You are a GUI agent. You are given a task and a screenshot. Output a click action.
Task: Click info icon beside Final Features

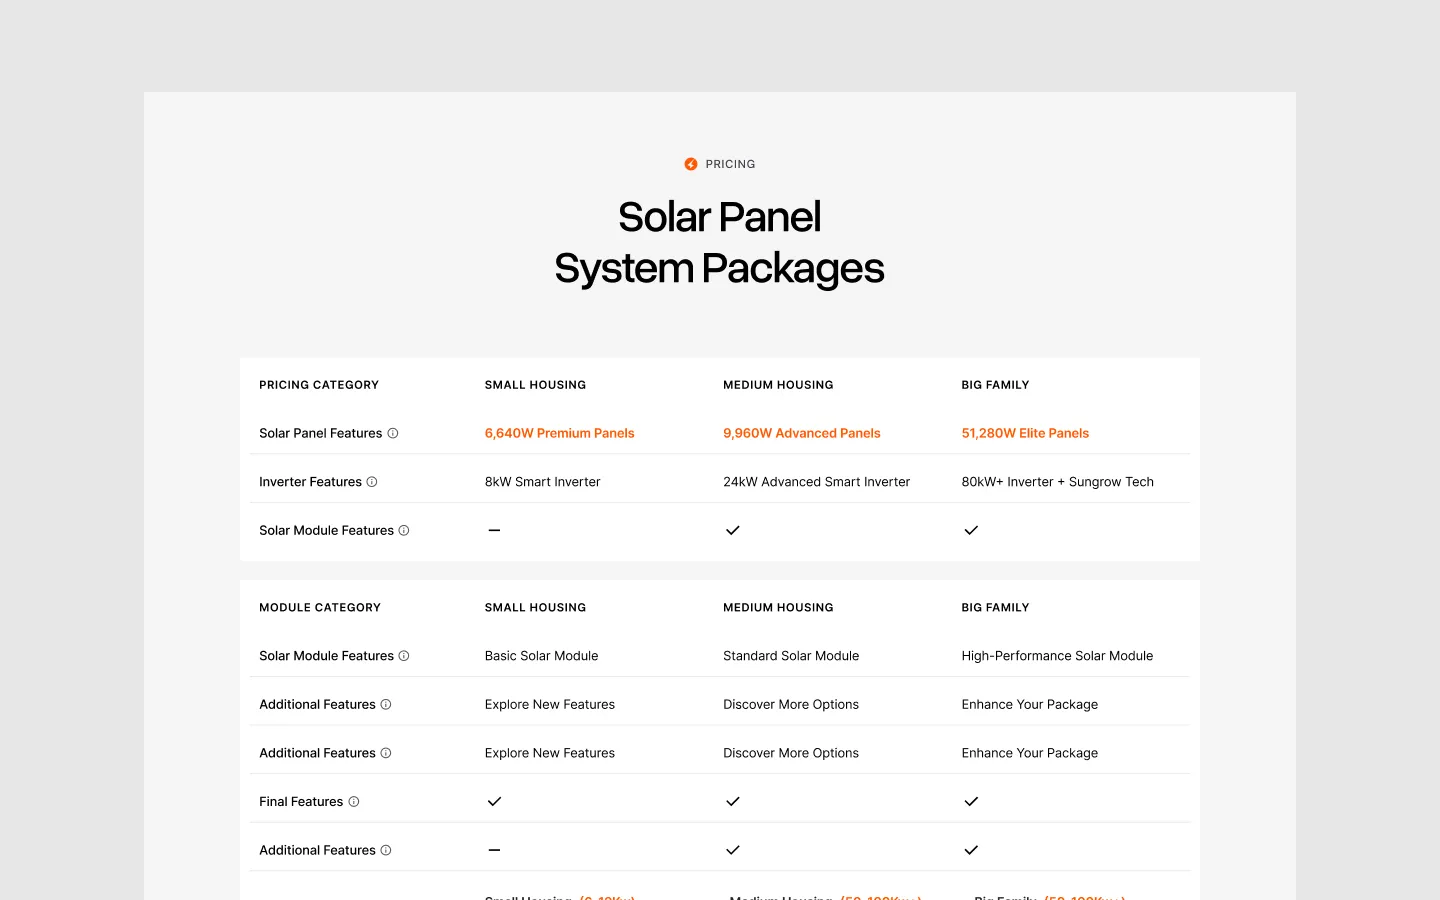click(x=354, y=802)
